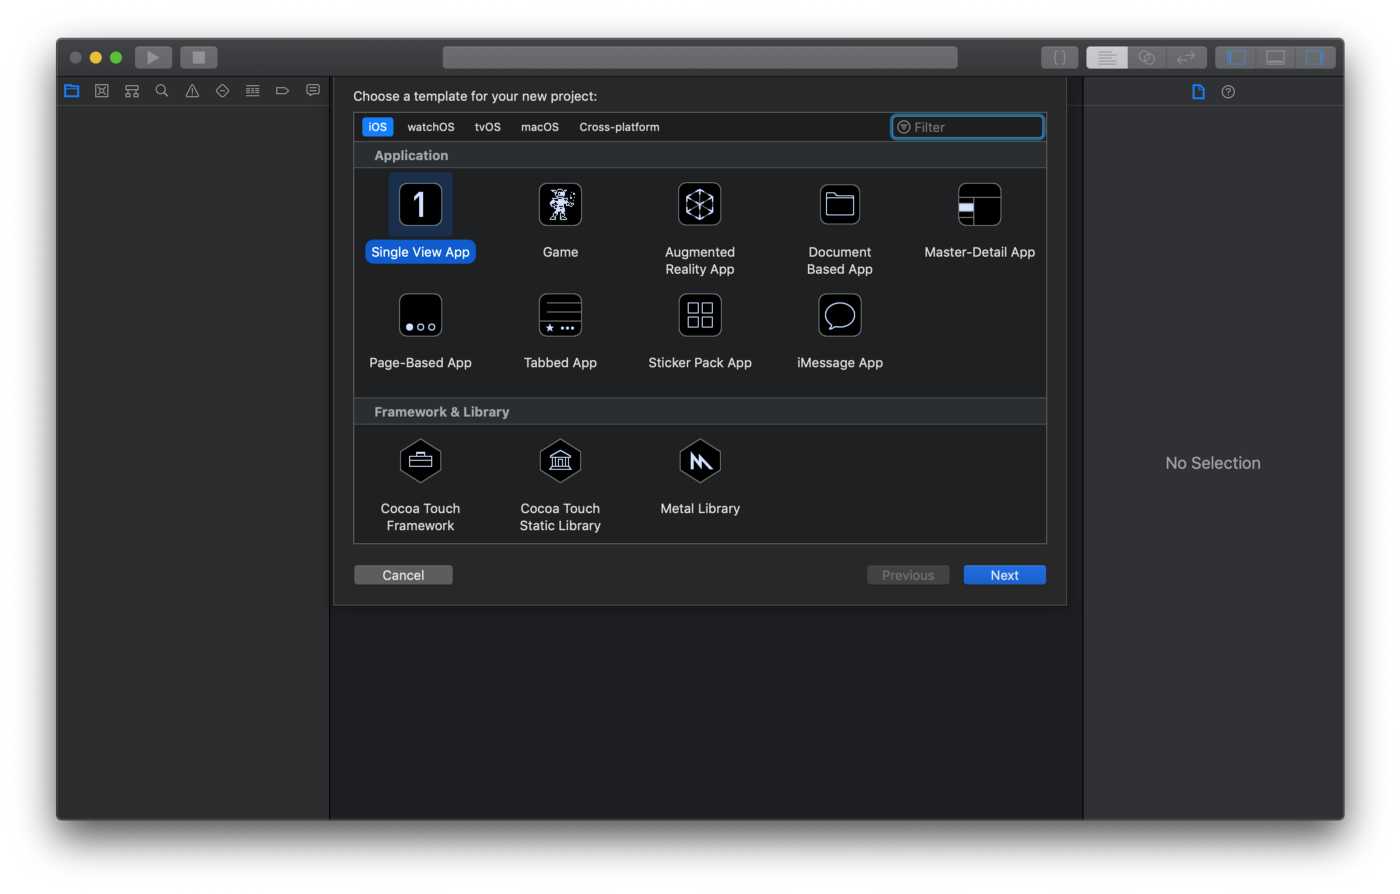Click the activity status bar in toolbar
This screenshot has width=1400, height=894.
(700, 58)
